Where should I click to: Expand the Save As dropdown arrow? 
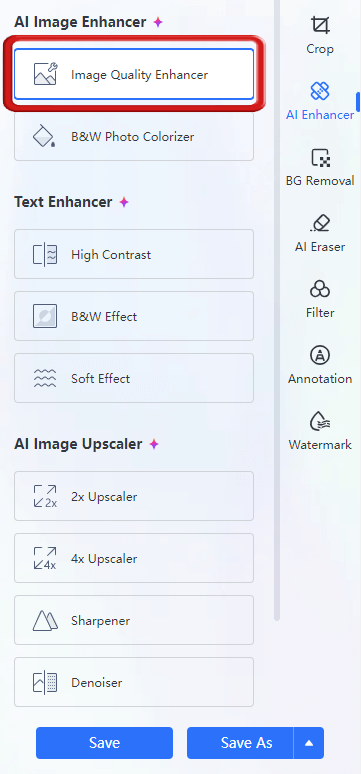click(309, 743)
